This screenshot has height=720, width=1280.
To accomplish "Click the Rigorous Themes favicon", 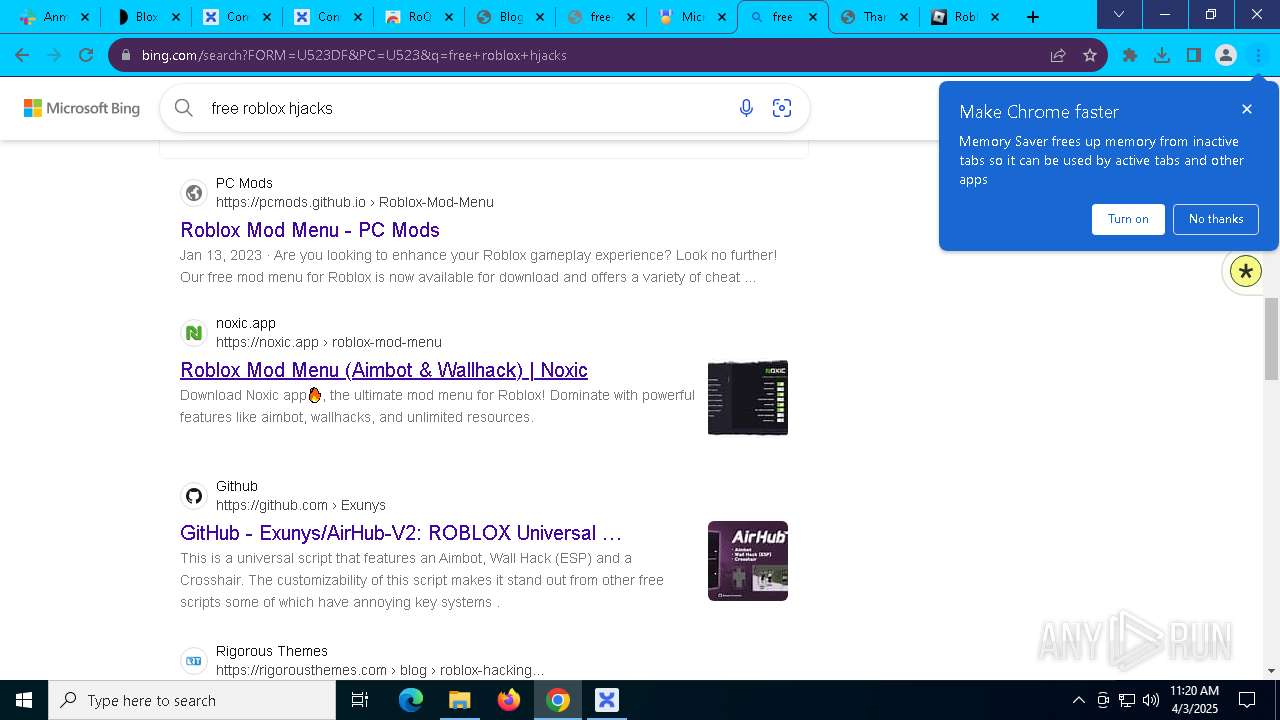I will pos(194,661).
